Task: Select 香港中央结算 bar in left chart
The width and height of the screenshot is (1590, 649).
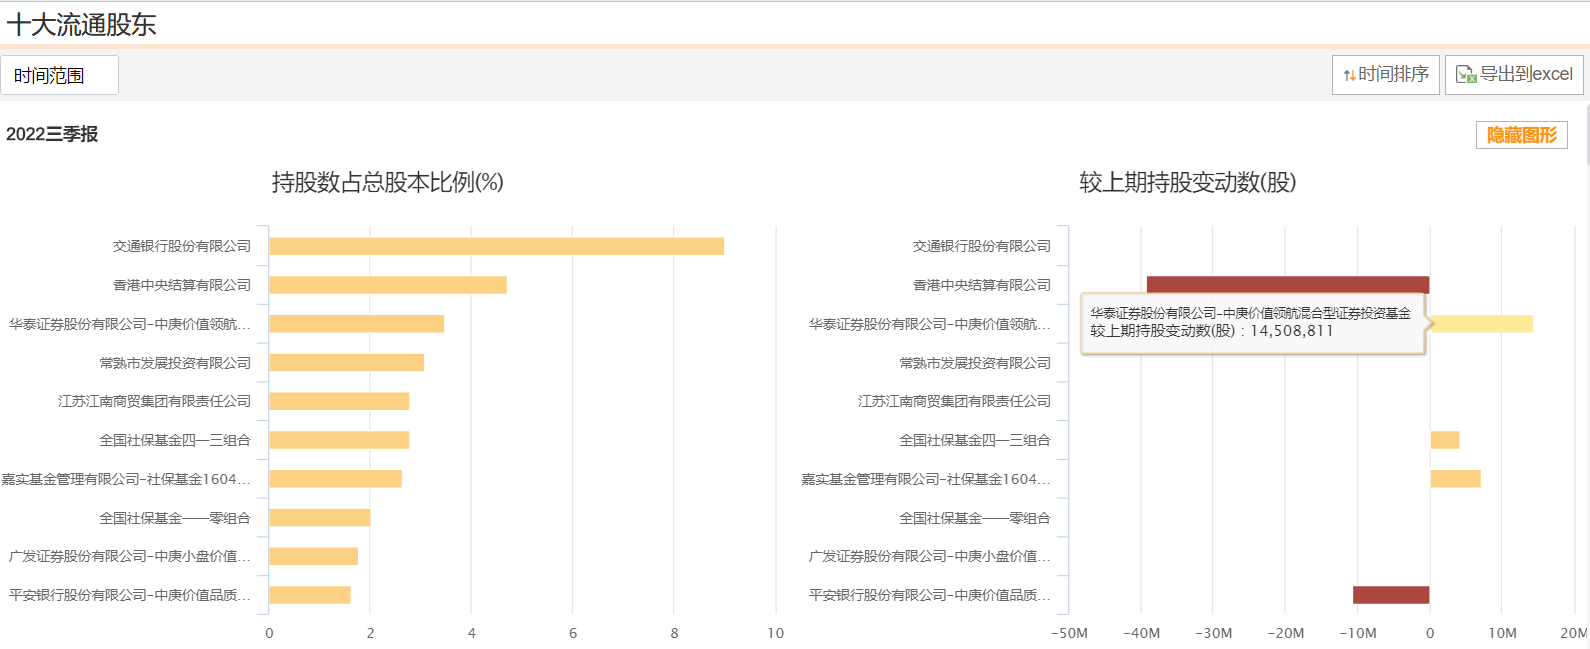Action: point(388,285)
